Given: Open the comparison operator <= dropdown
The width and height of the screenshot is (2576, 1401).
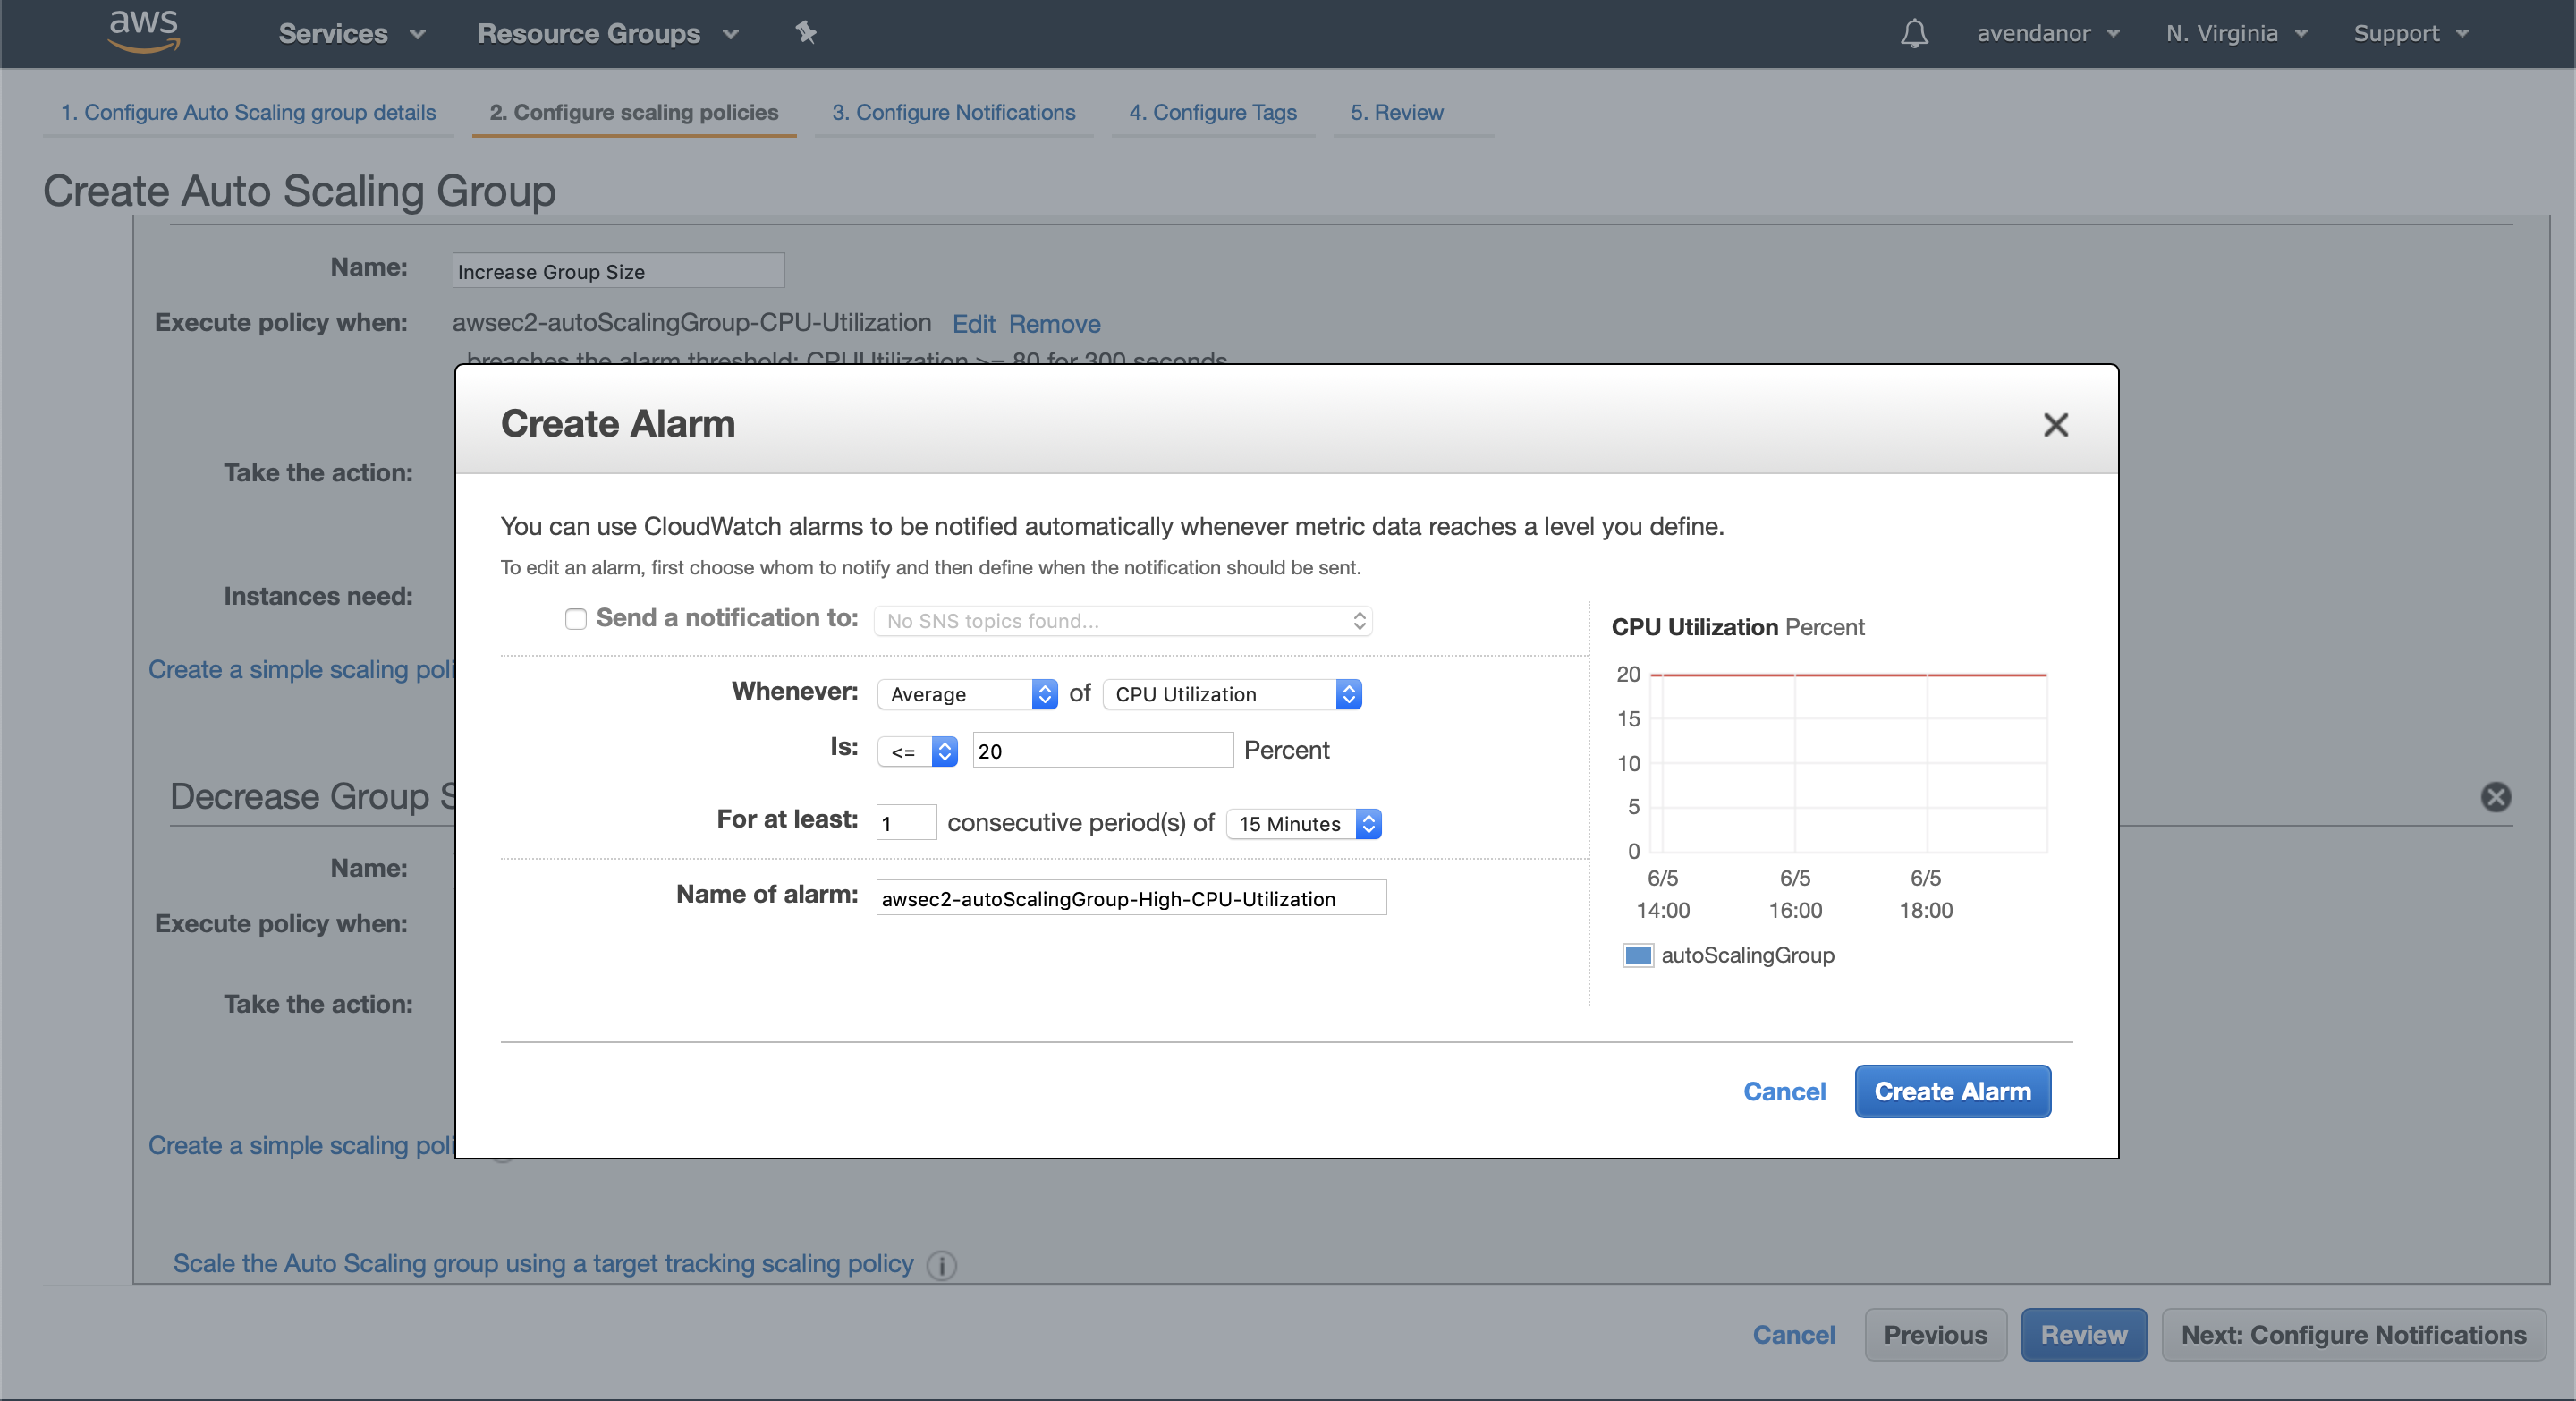Looking at the screenshot, I should pos(917,751).
